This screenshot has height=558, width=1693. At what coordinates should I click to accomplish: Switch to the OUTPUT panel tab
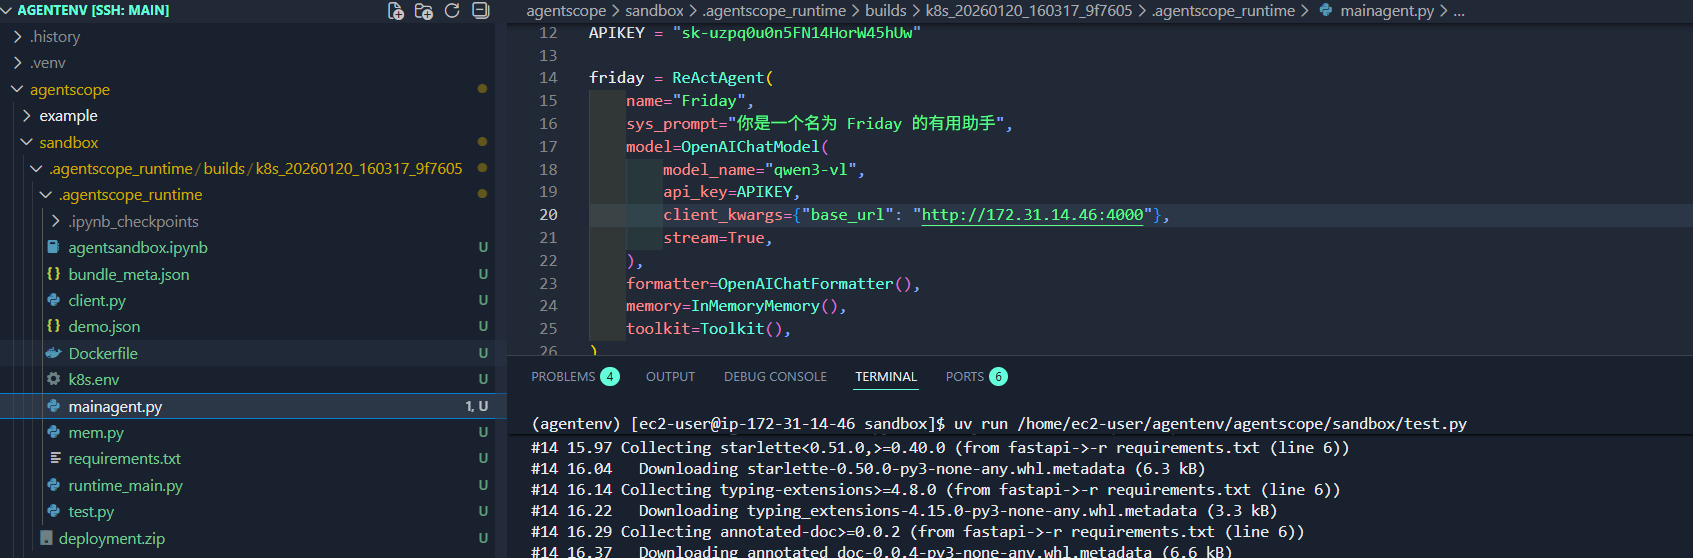click(670, 377)
